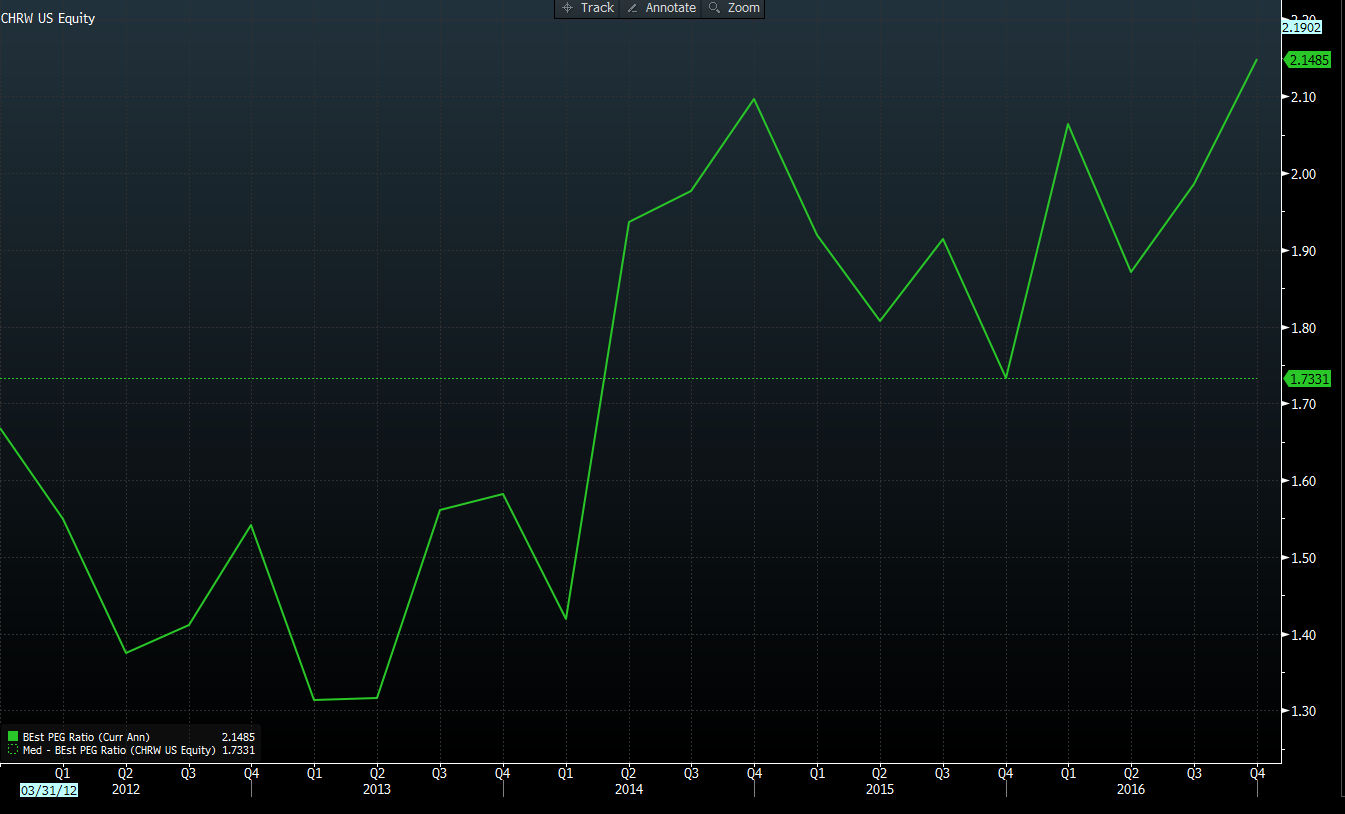Click the Q2 label above 2015

point(880,773)
